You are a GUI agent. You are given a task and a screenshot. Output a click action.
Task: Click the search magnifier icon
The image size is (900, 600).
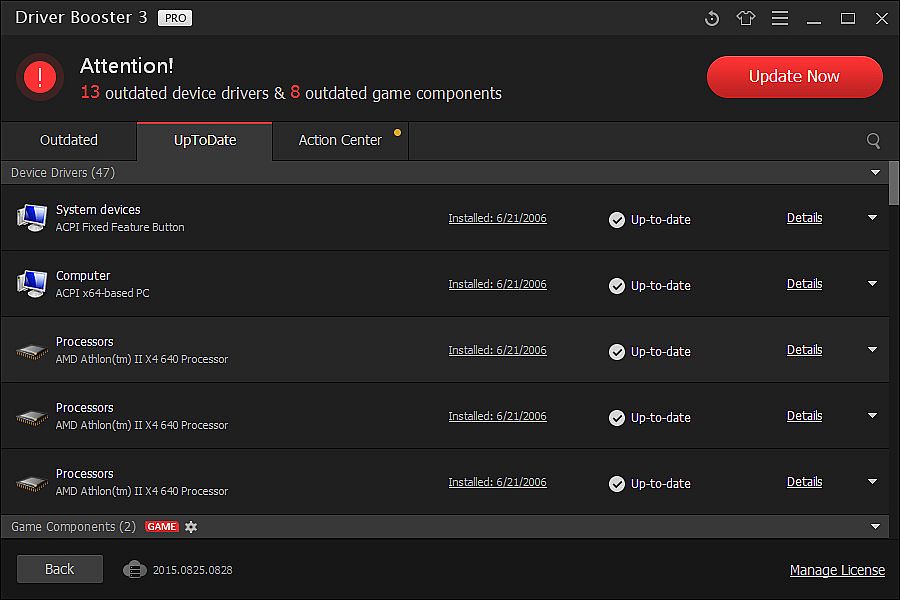[873, 141]
